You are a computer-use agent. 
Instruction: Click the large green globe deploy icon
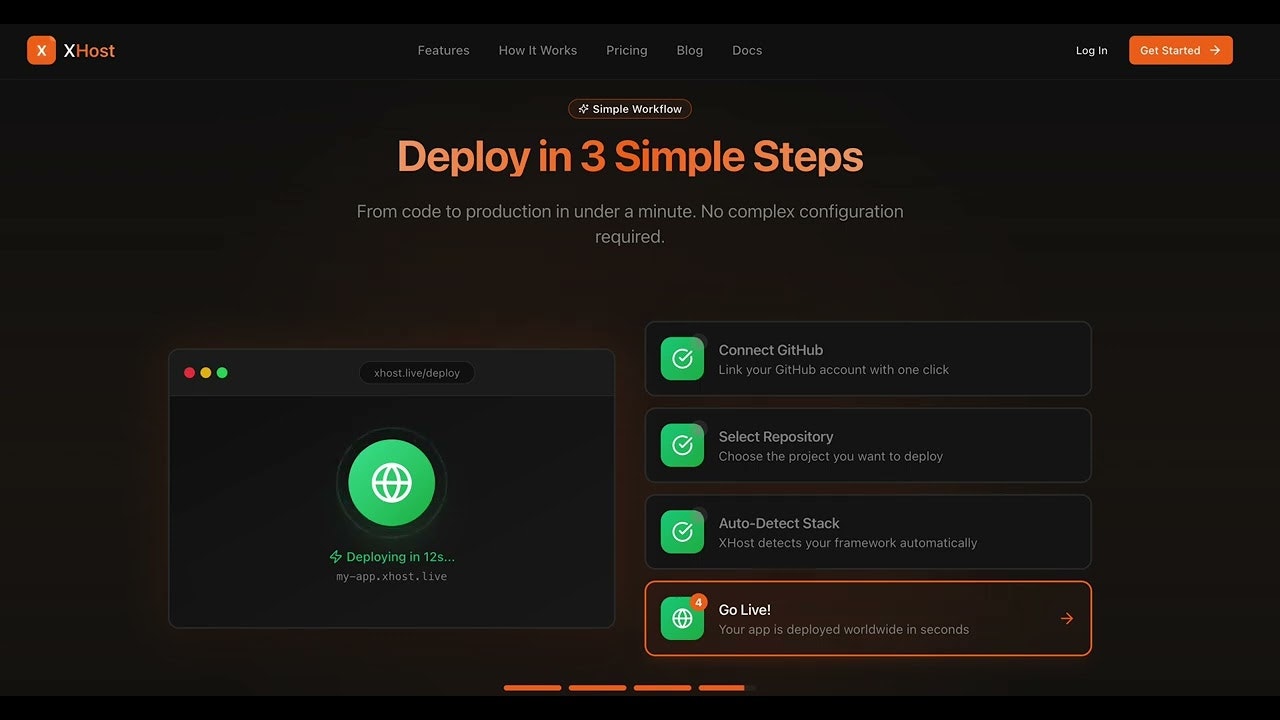(x=391, y=483)
